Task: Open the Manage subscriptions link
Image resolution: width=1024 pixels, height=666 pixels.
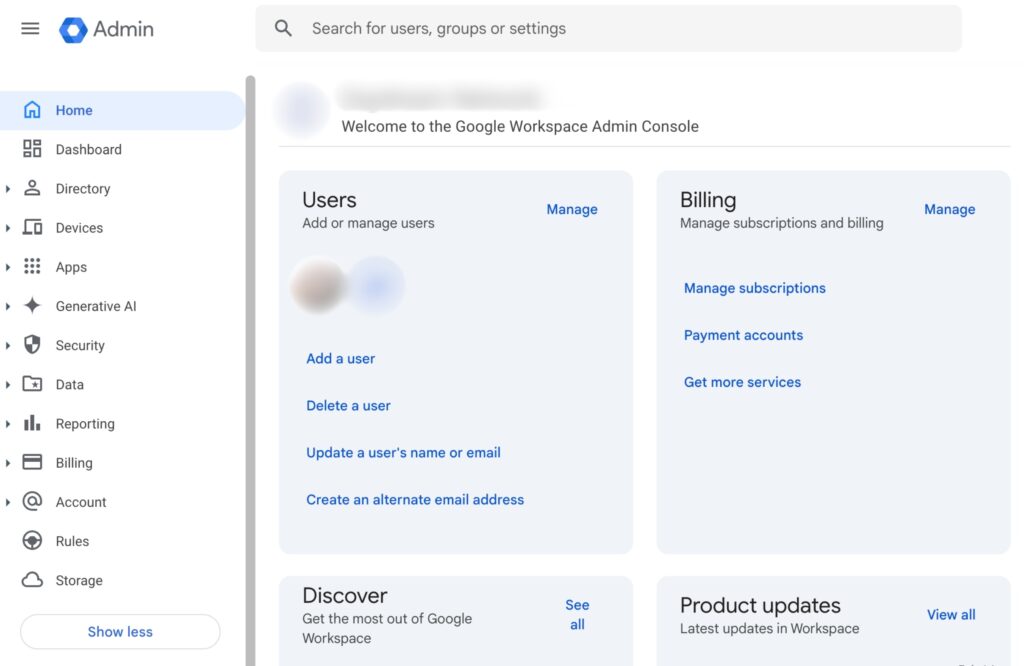Action: pos(754,288)
